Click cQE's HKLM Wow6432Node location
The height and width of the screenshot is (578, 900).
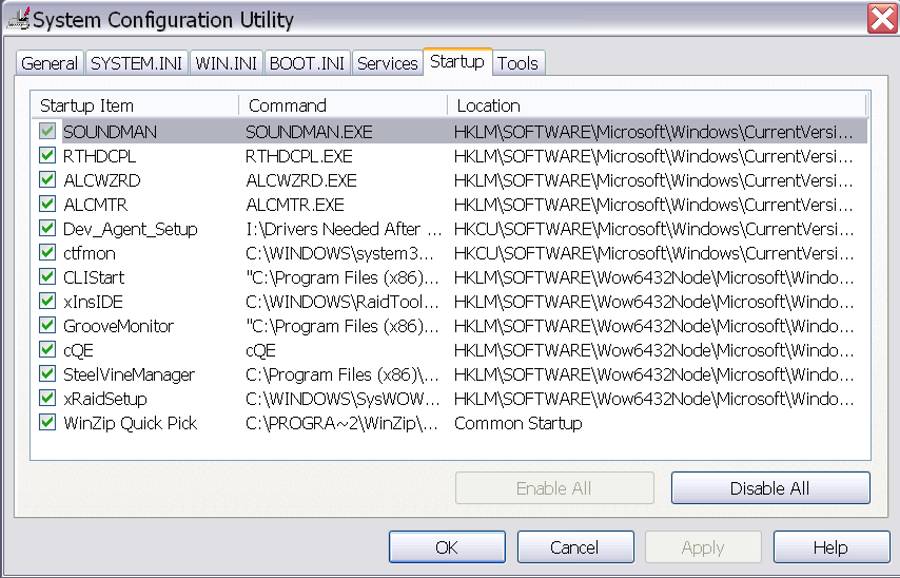coord(654,350)
